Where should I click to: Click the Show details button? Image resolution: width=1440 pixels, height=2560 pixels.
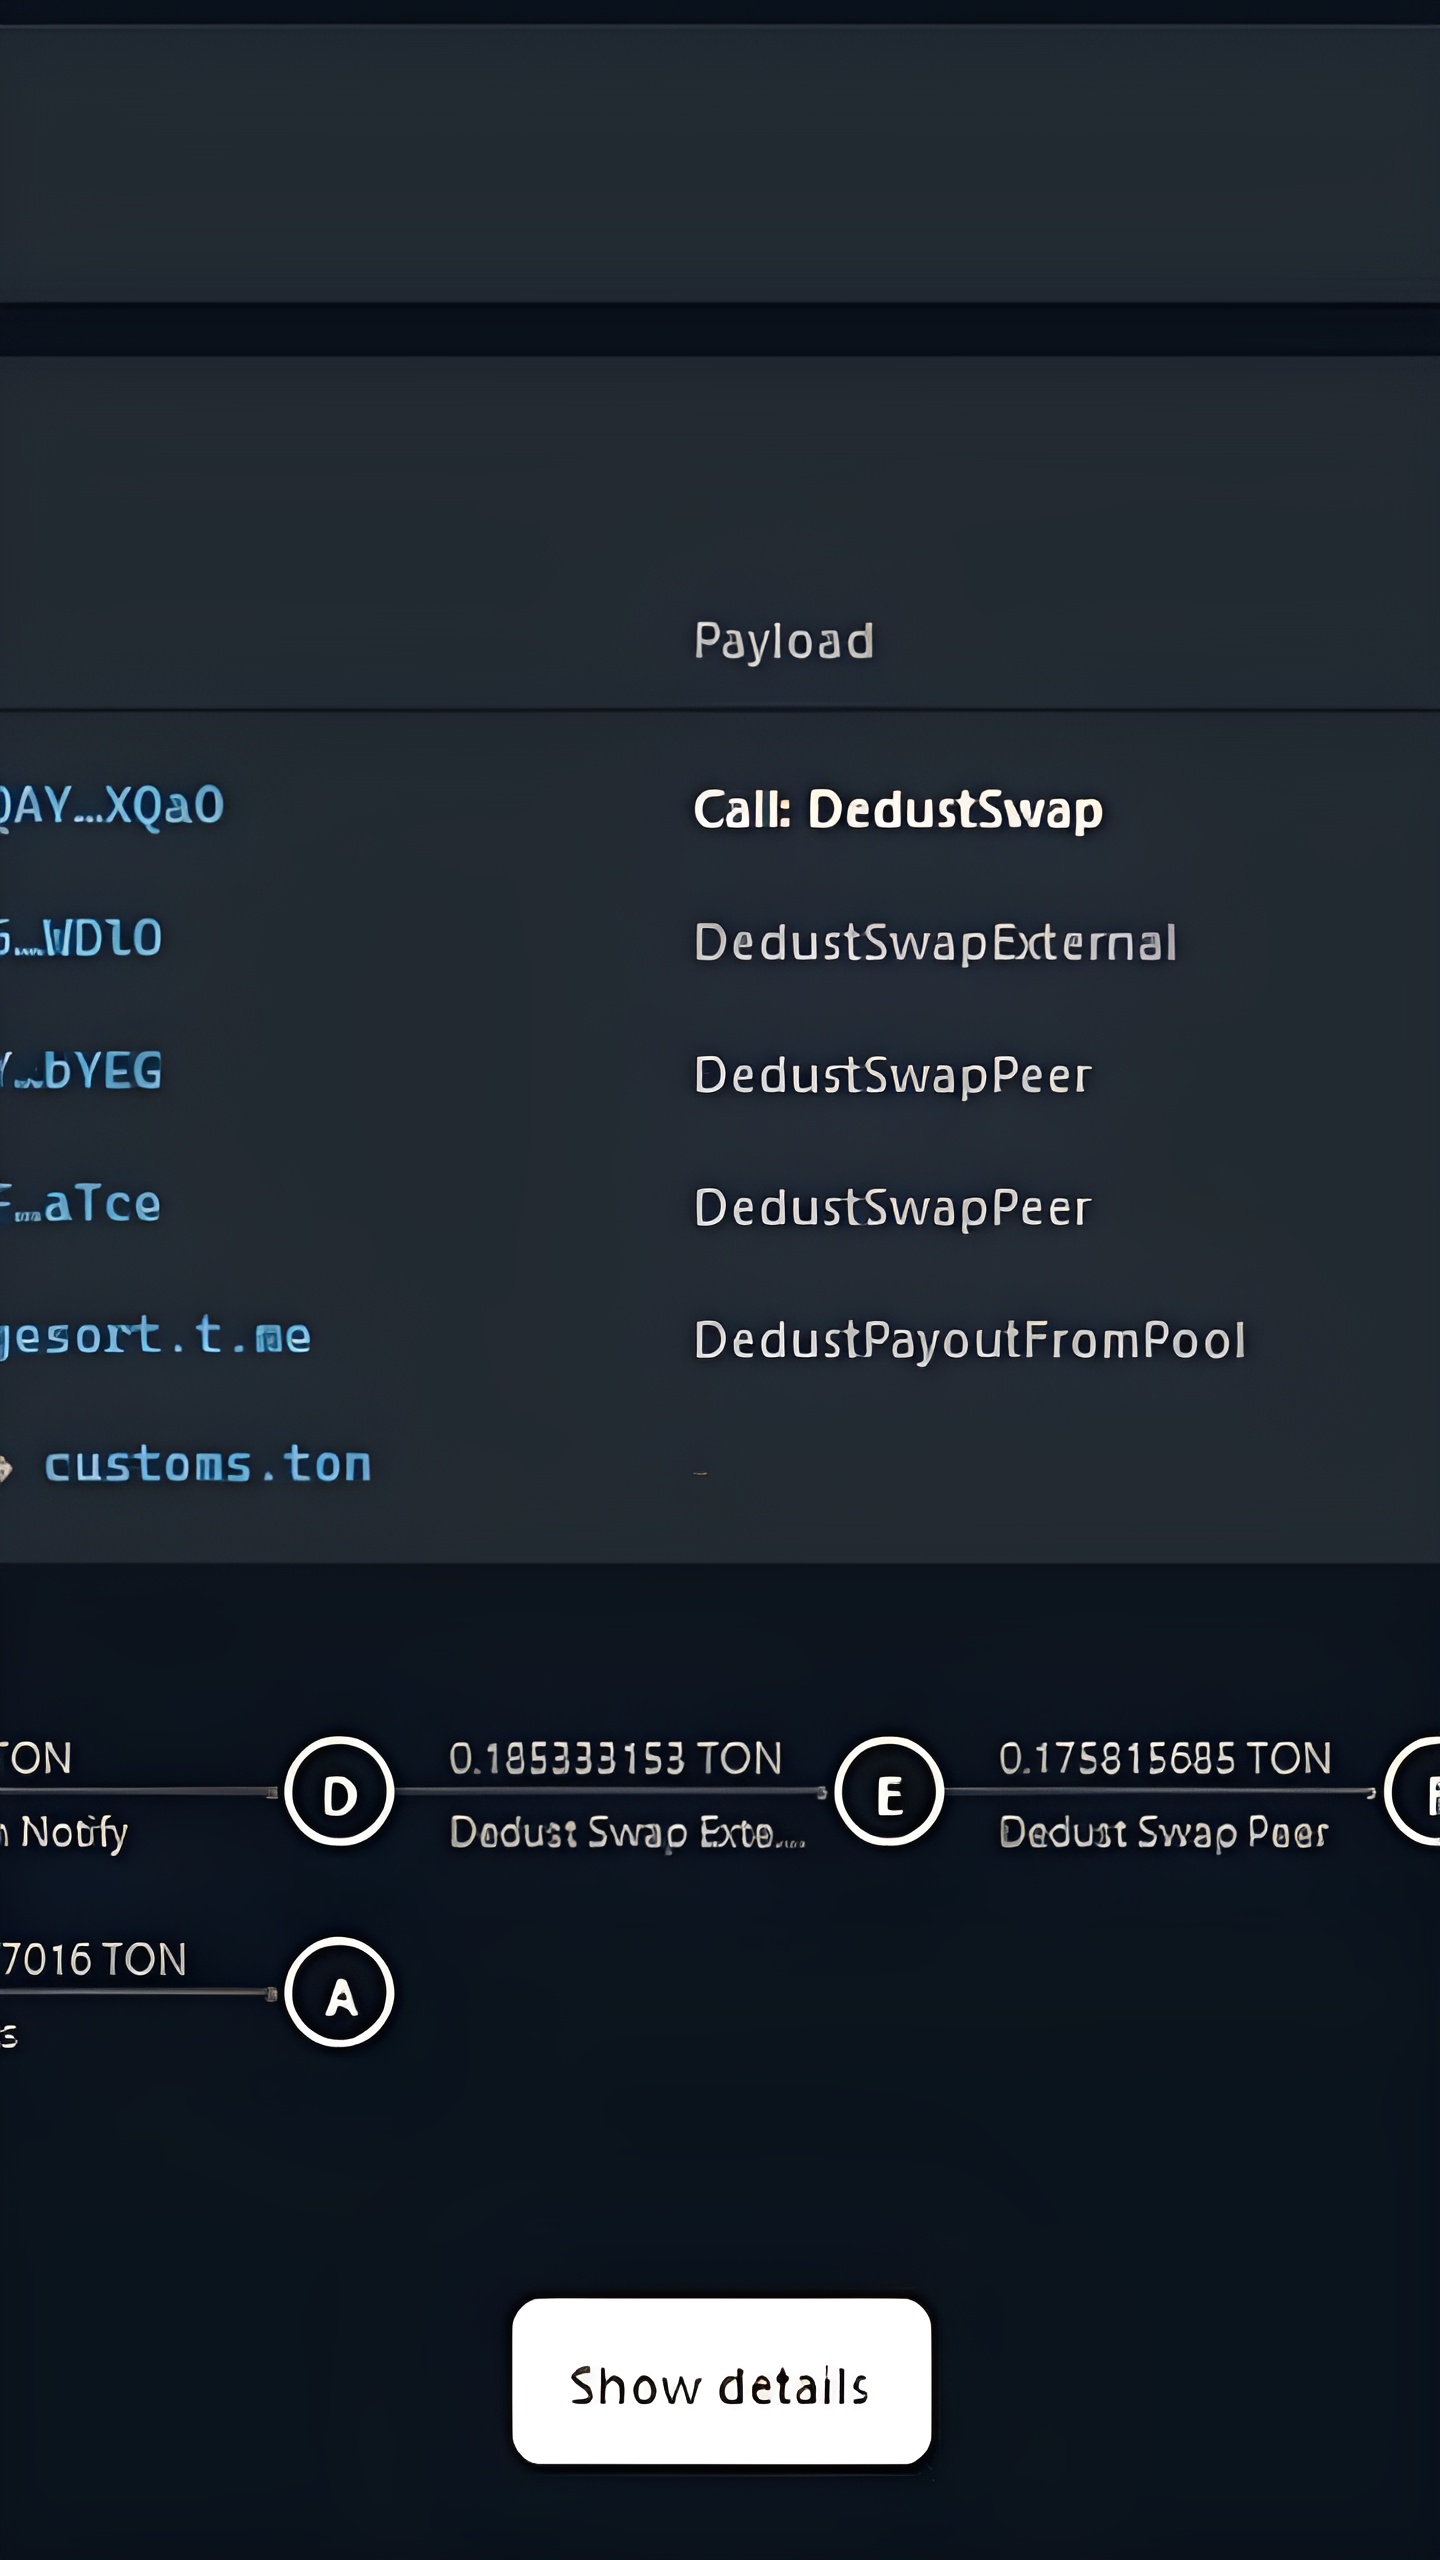click(x=721, y=2381)
